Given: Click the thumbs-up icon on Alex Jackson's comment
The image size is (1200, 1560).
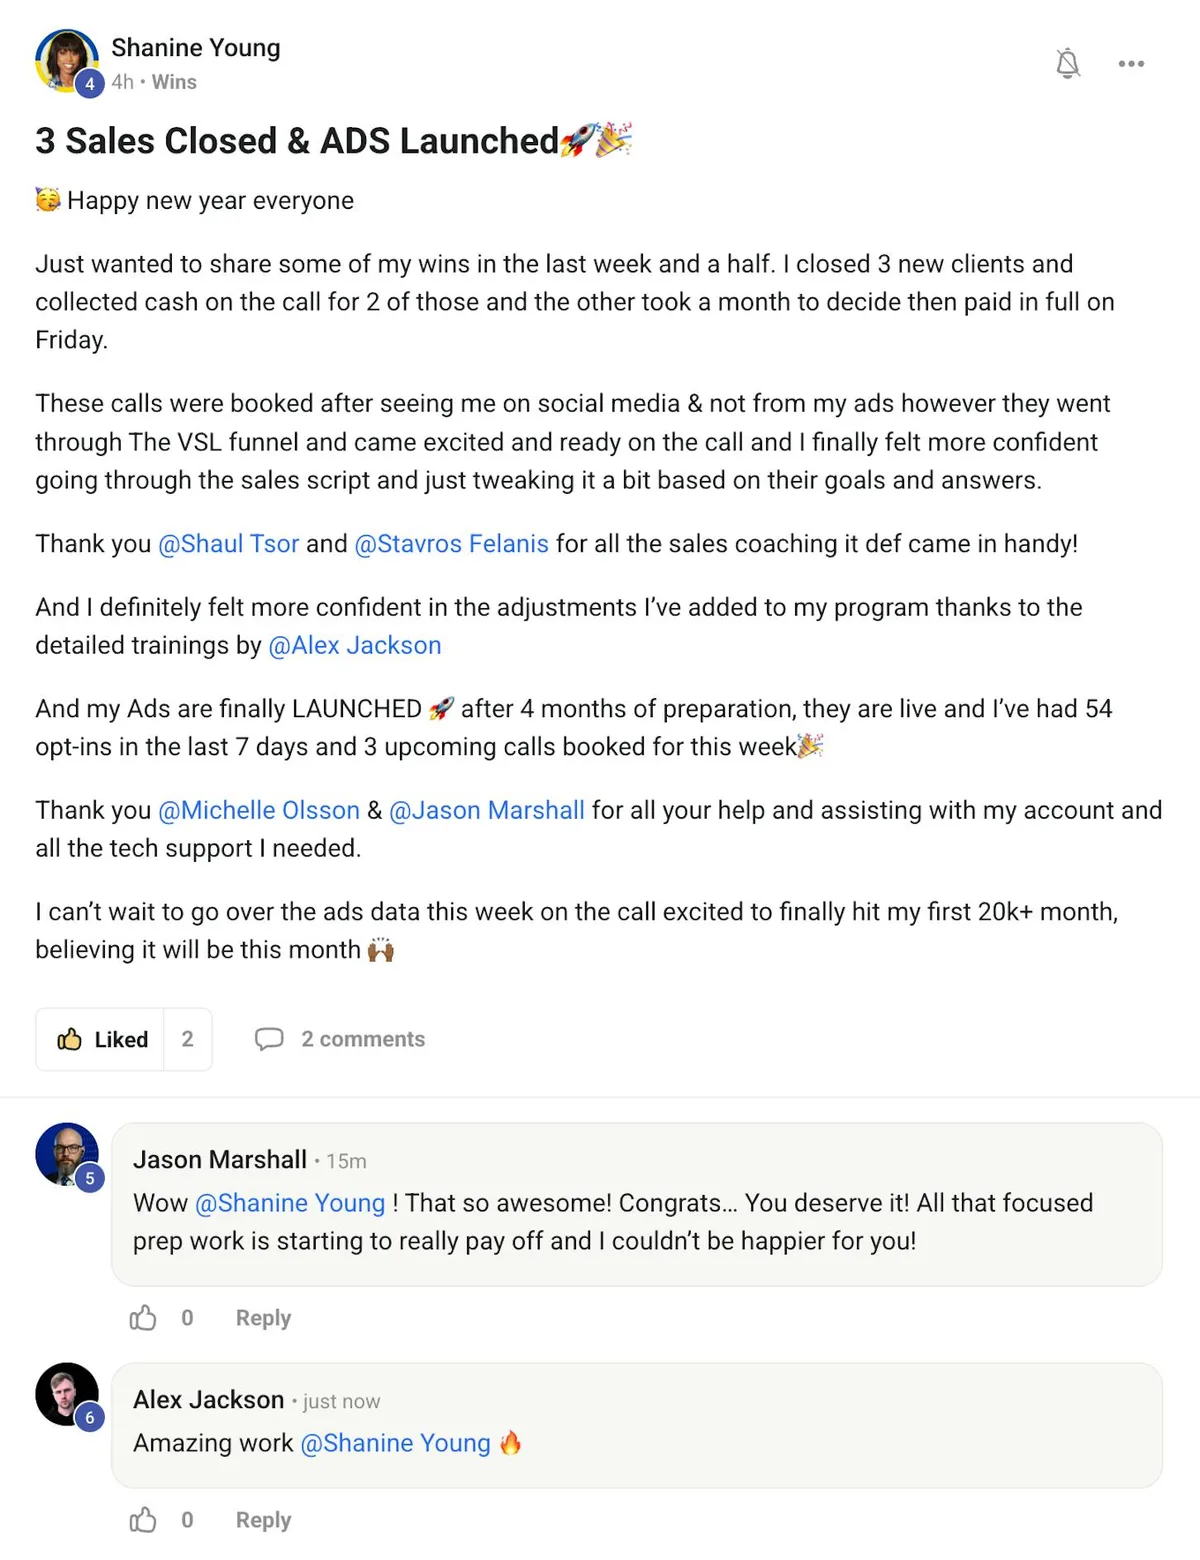Looking at the screenshot, I should click(143, 1519).
